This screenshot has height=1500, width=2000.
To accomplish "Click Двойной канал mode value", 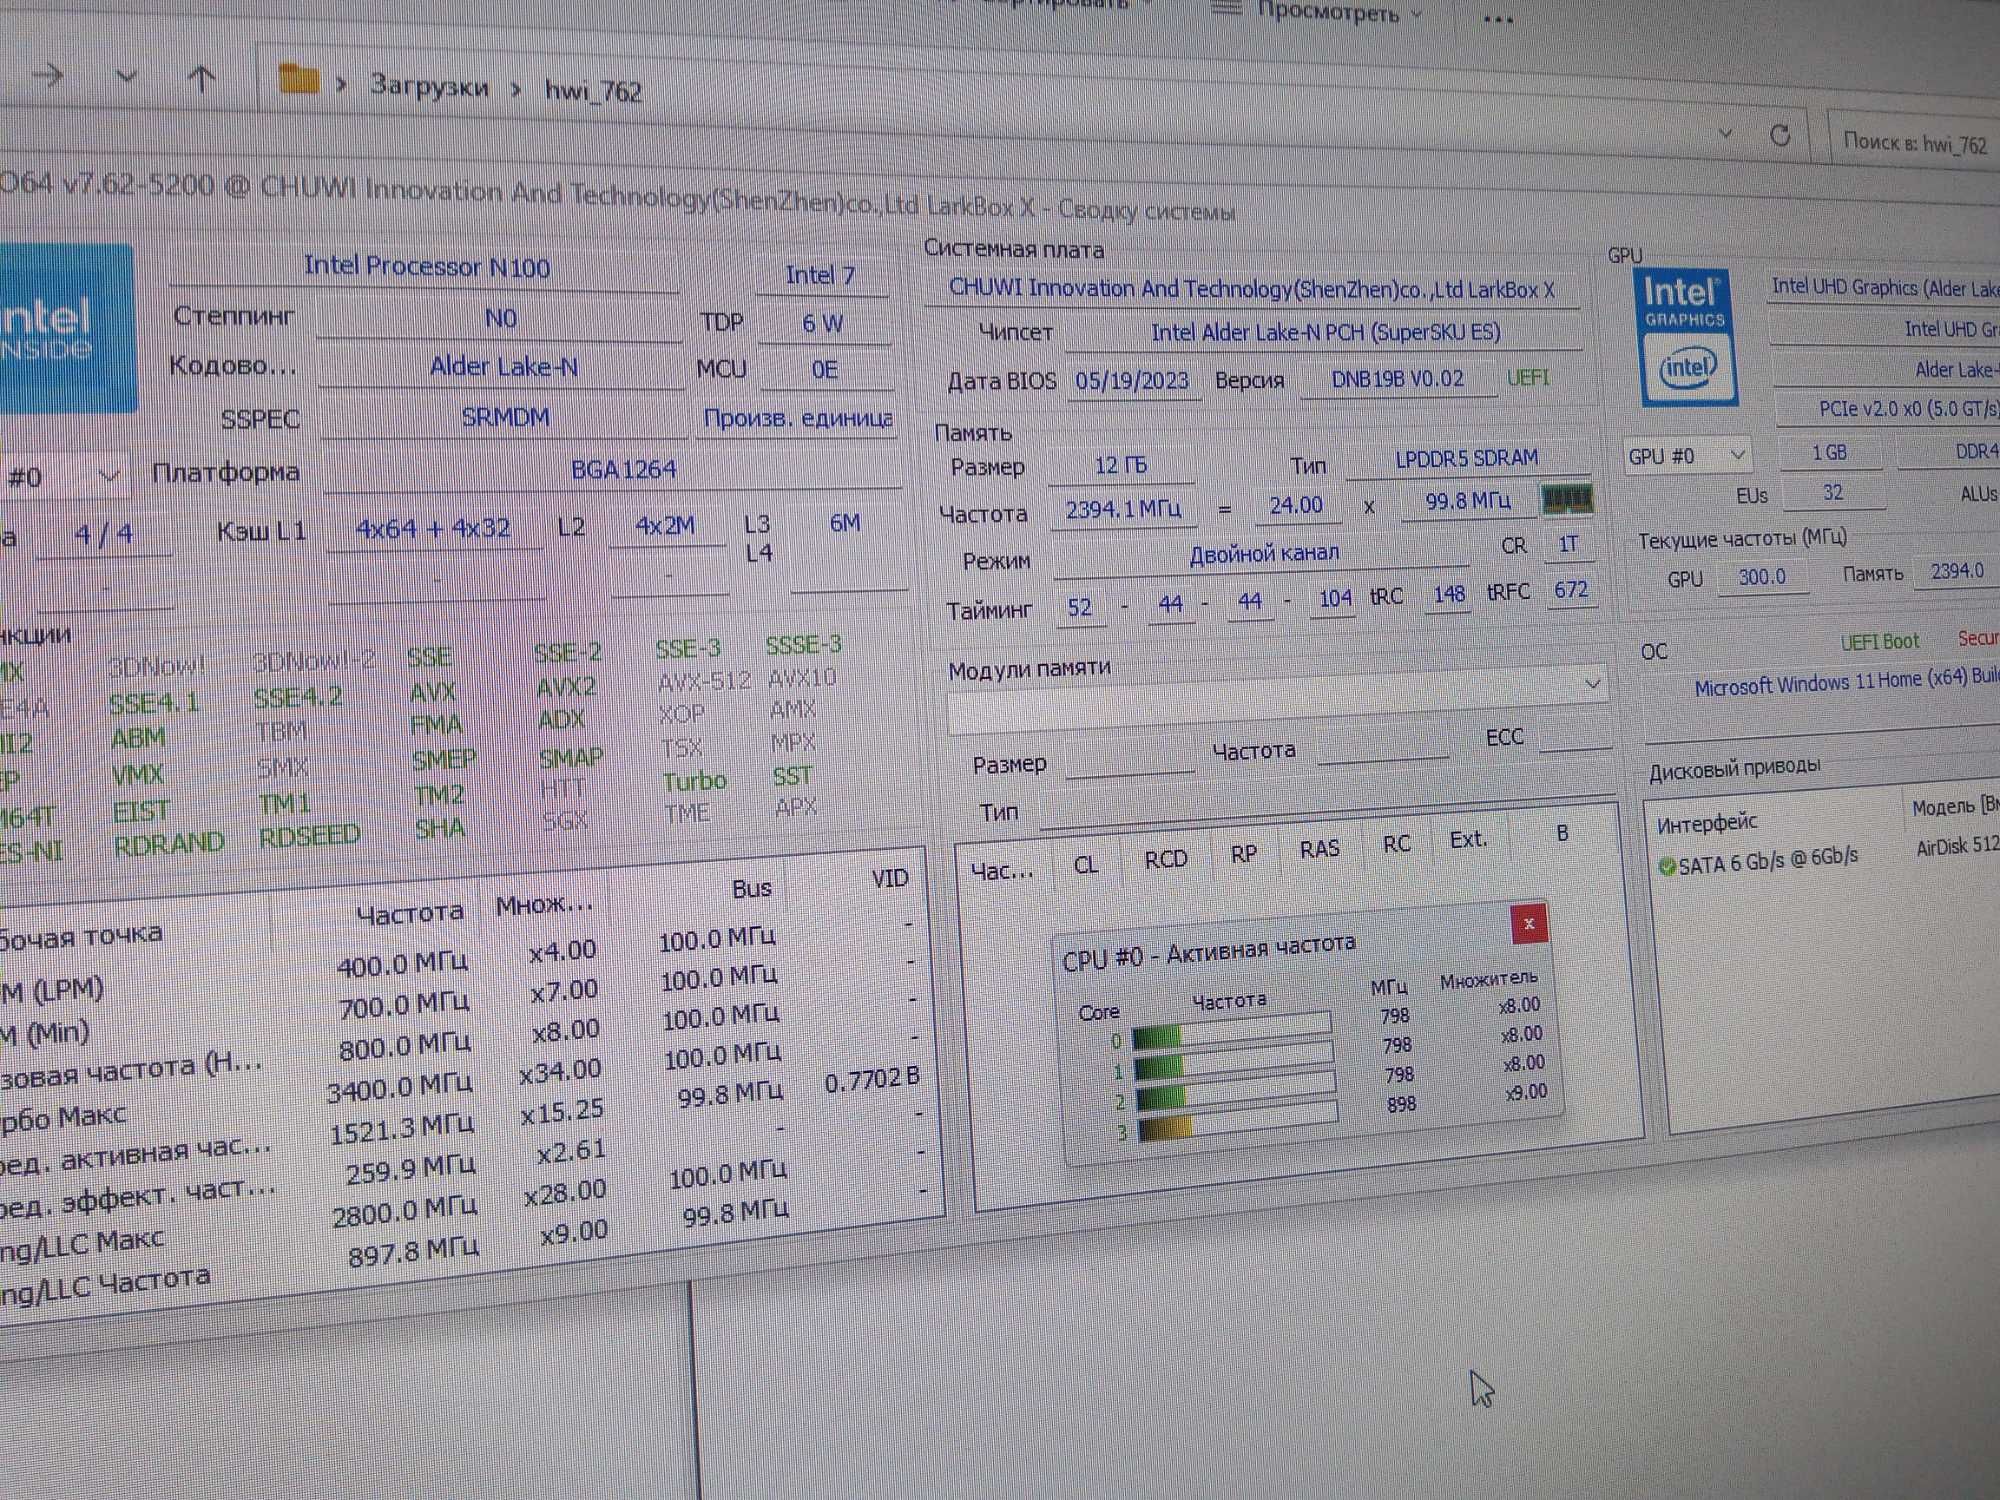I will click(x=1263, y=553).
